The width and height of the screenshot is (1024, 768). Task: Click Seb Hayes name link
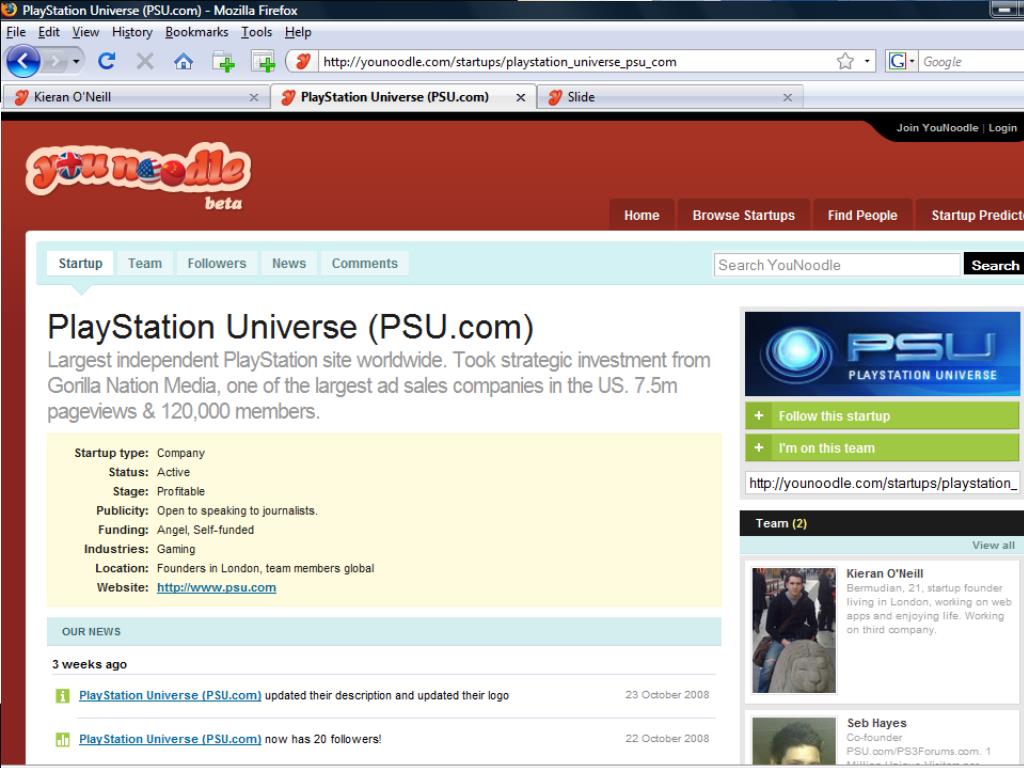tap(876, 723)
